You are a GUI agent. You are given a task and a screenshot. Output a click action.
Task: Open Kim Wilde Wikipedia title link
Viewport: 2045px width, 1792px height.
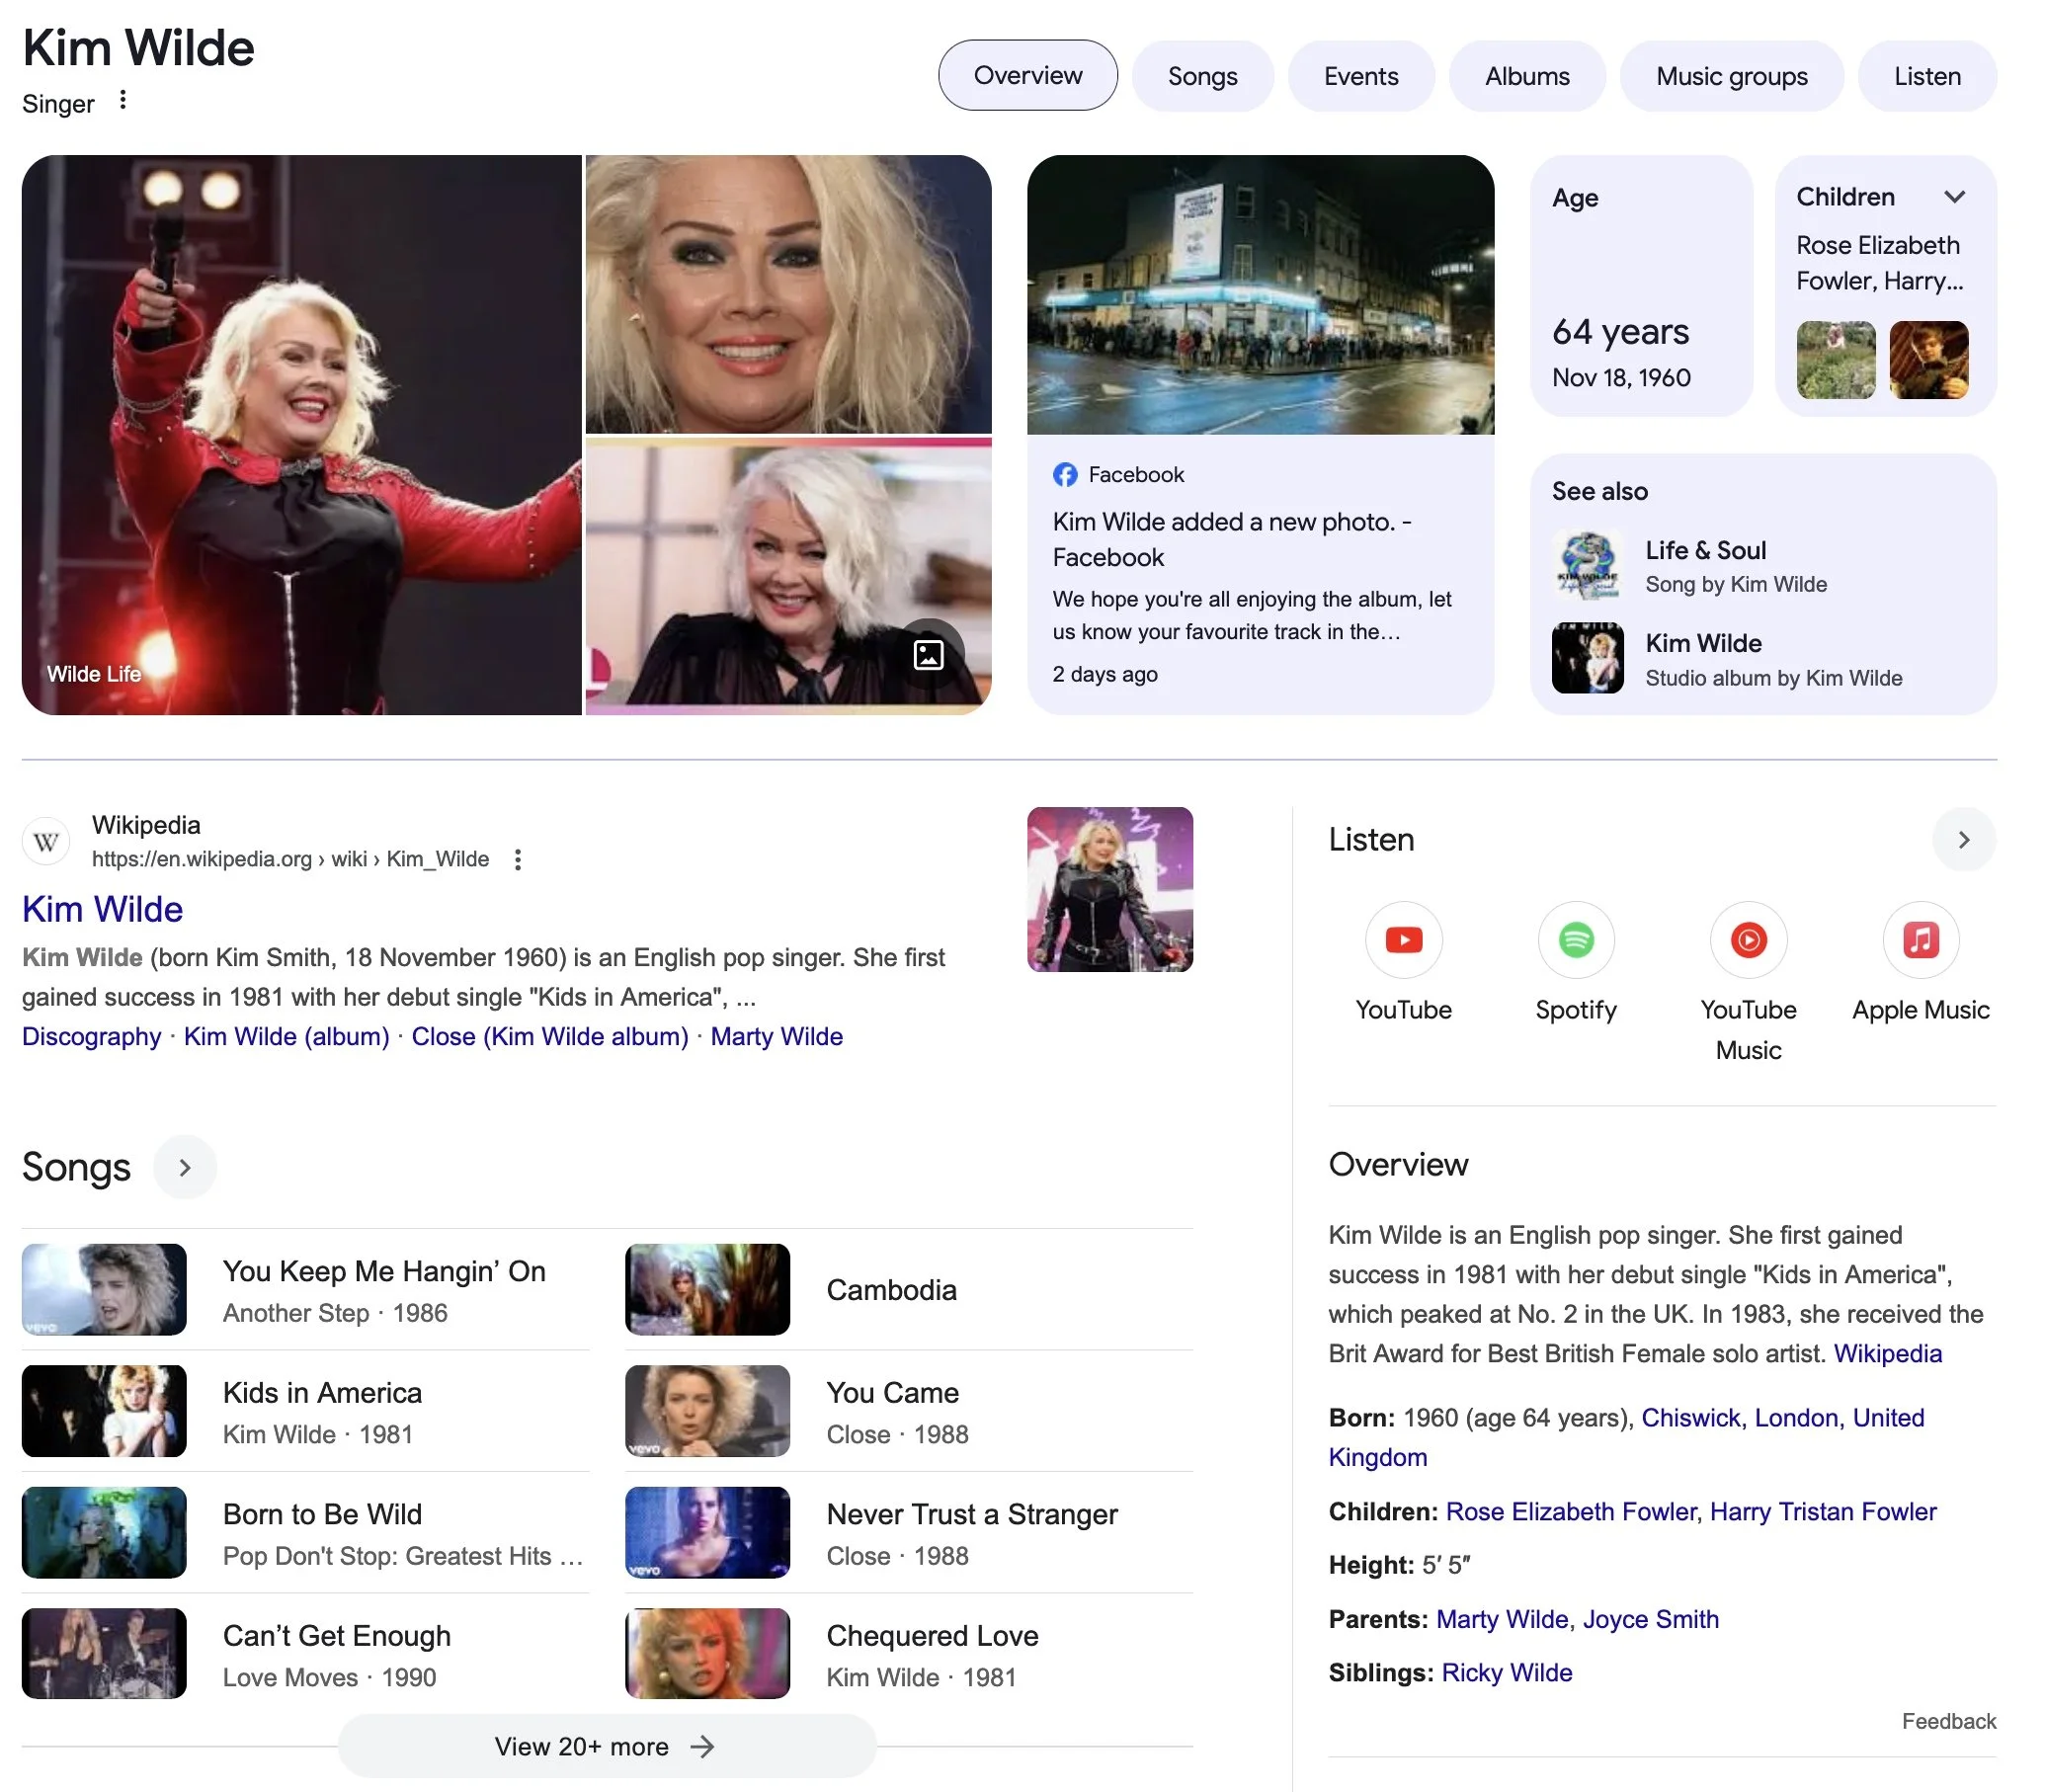pyautogui.click(x=102, y=909)
